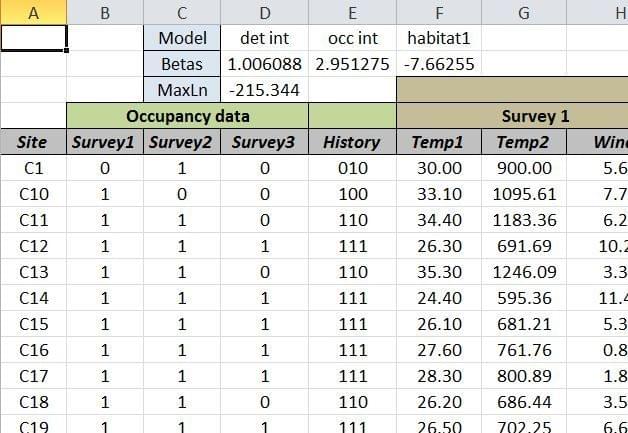Click the cell containing 1095.61
Image resolution: width=628 pixels, height=433 pixels.
[524, 194]
